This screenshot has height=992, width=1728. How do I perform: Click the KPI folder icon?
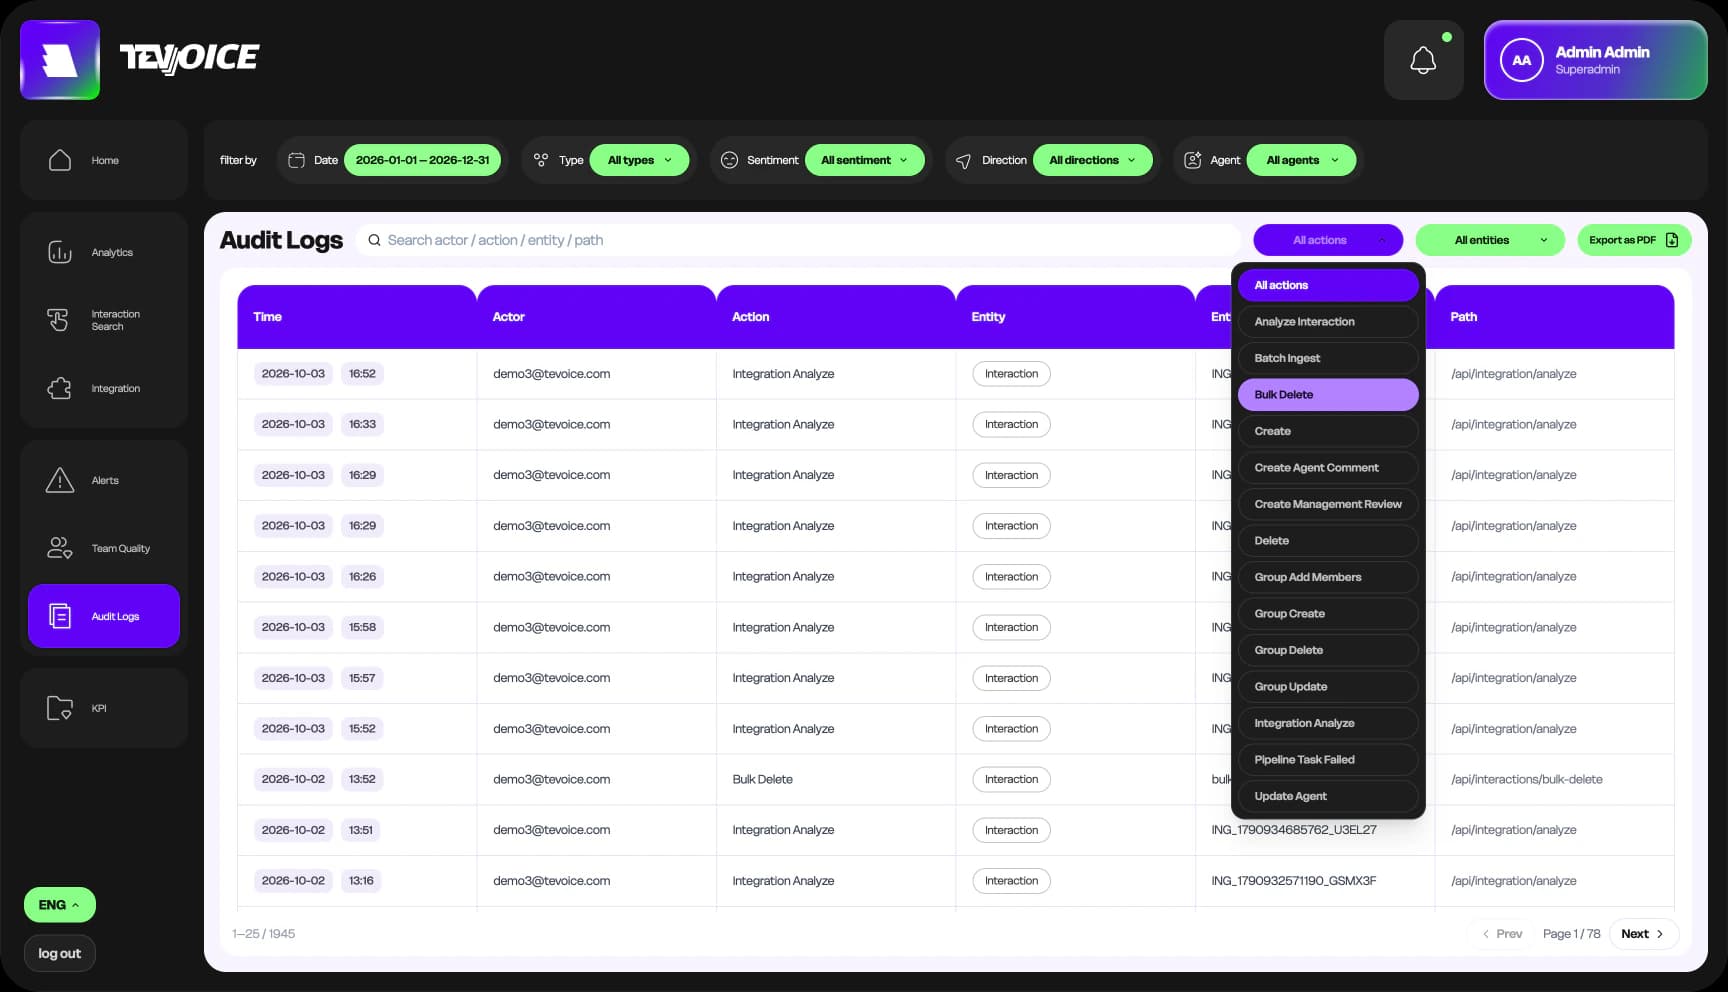[60, 708]
